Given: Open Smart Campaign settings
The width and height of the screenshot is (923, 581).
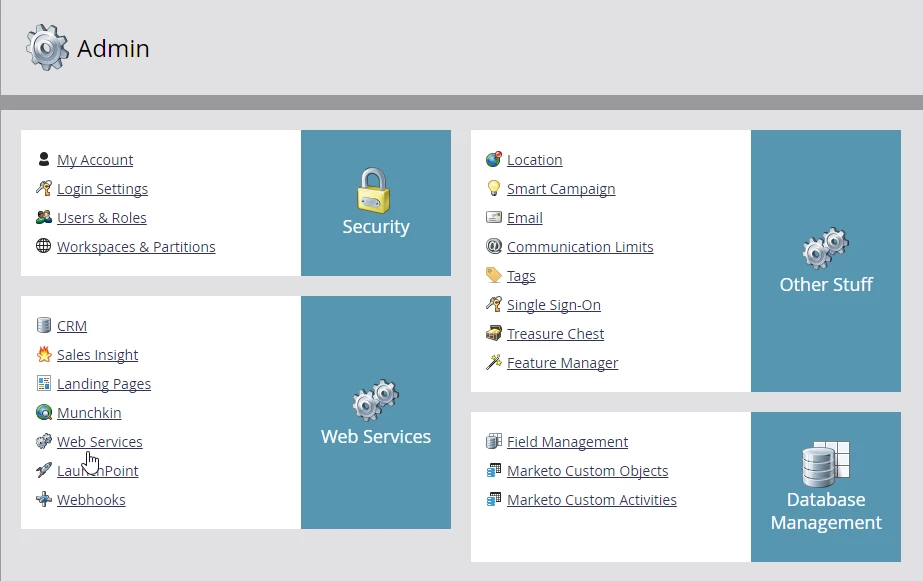Looking at the screenshot, I should [561, 189].
